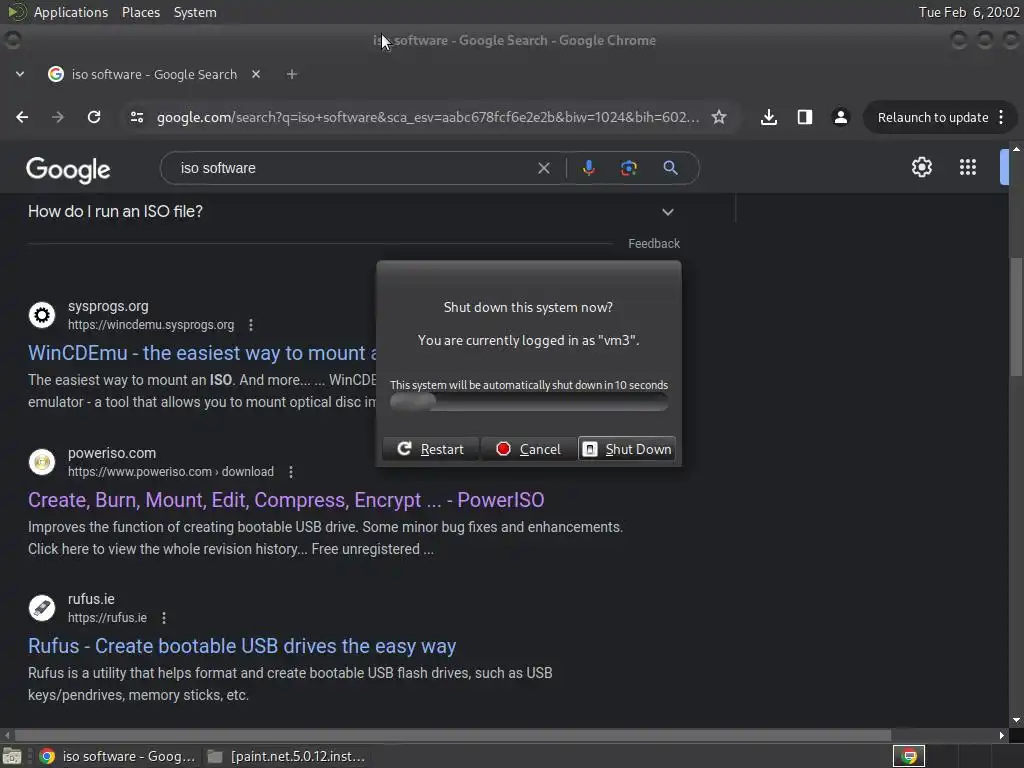Open the Applications menu

(x=71, y=12)
